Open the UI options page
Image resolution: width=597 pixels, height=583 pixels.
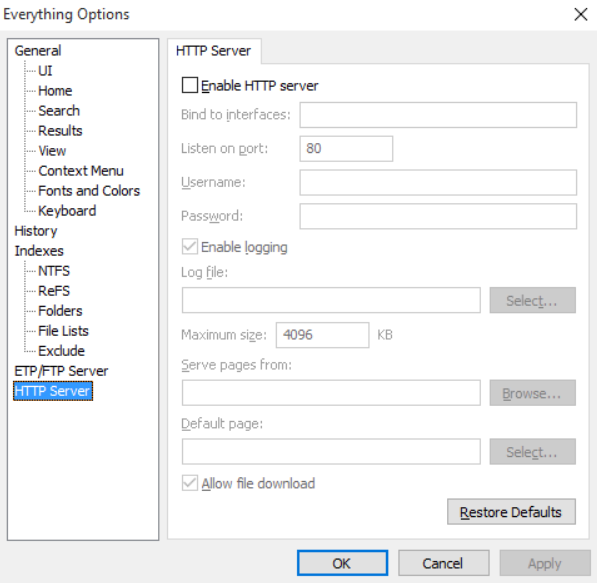(x=45, y=71)
